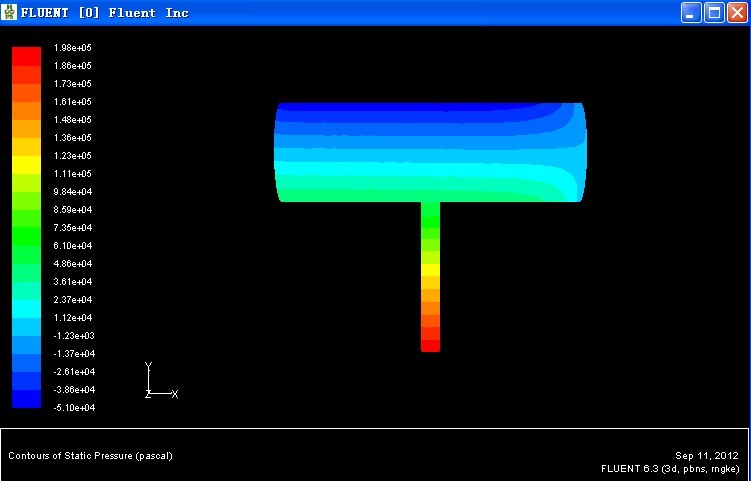Probe the red tip of the vertical pipe
Screen dimensions: 751x481
pos(430,345)
